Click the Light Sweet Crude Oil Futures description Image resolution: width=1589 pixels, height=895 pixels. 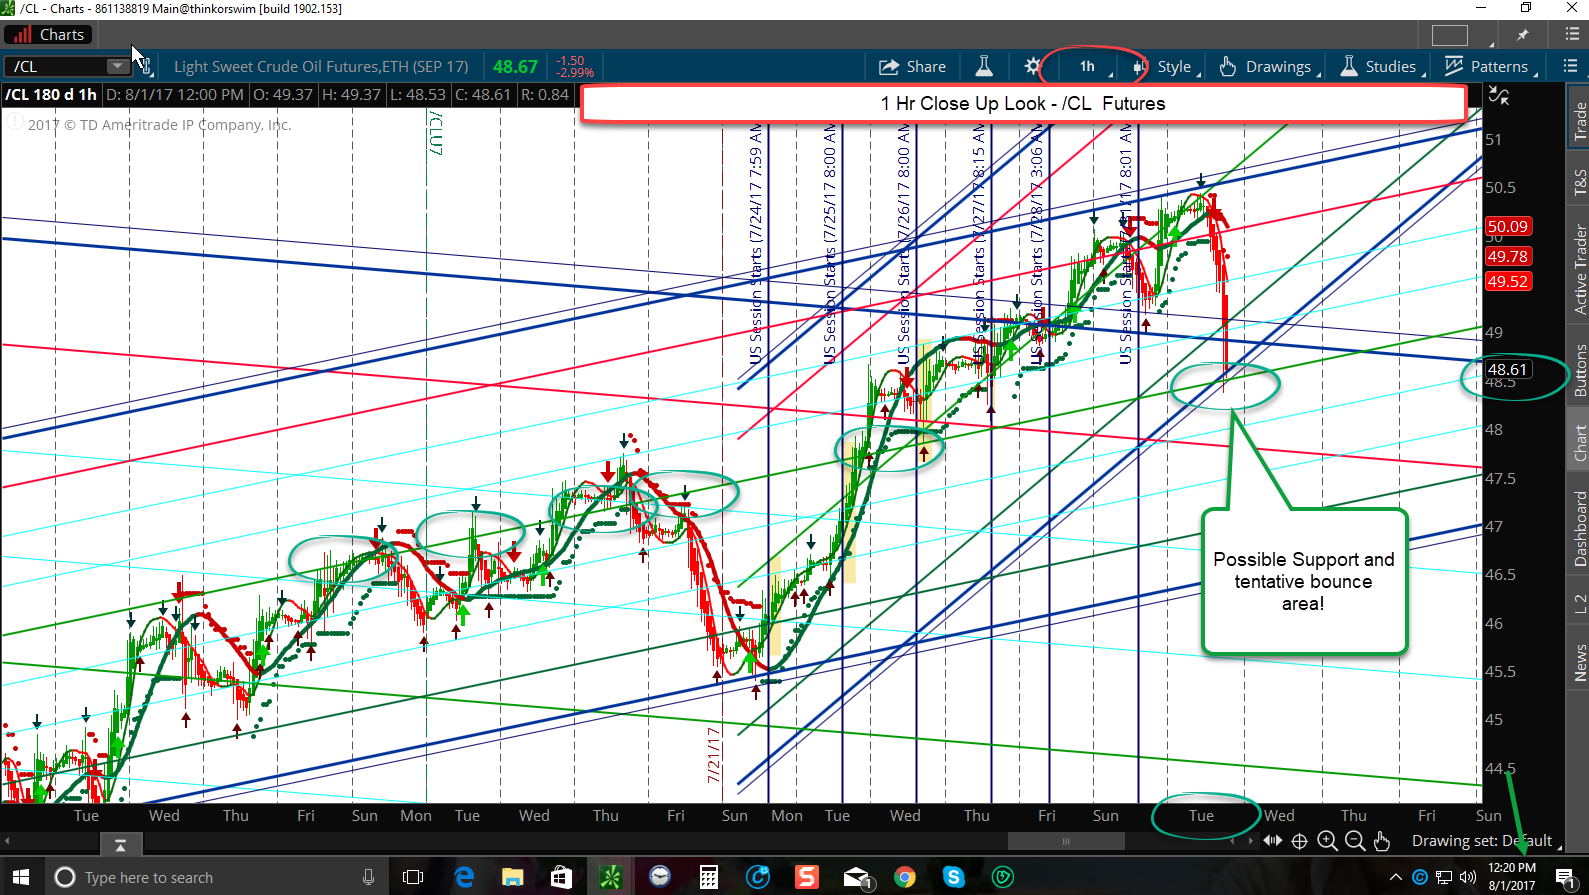coord(321,67)
